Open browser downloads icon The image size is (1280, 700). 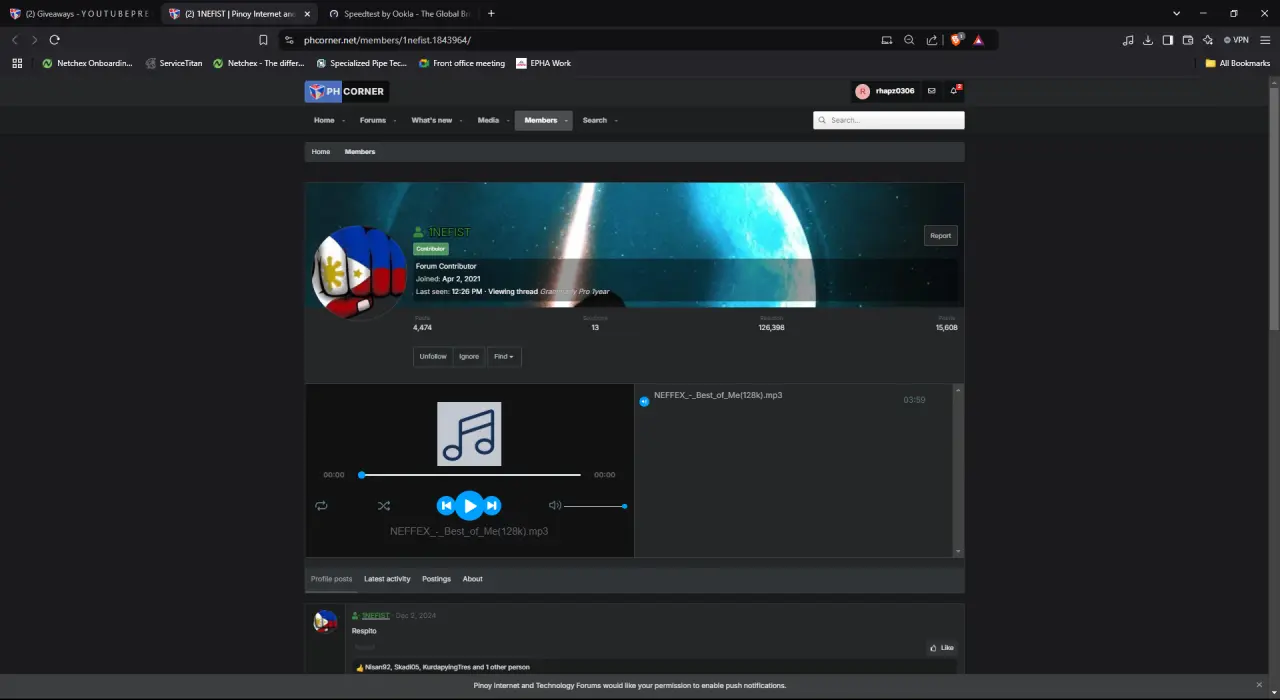point(1148,40)
